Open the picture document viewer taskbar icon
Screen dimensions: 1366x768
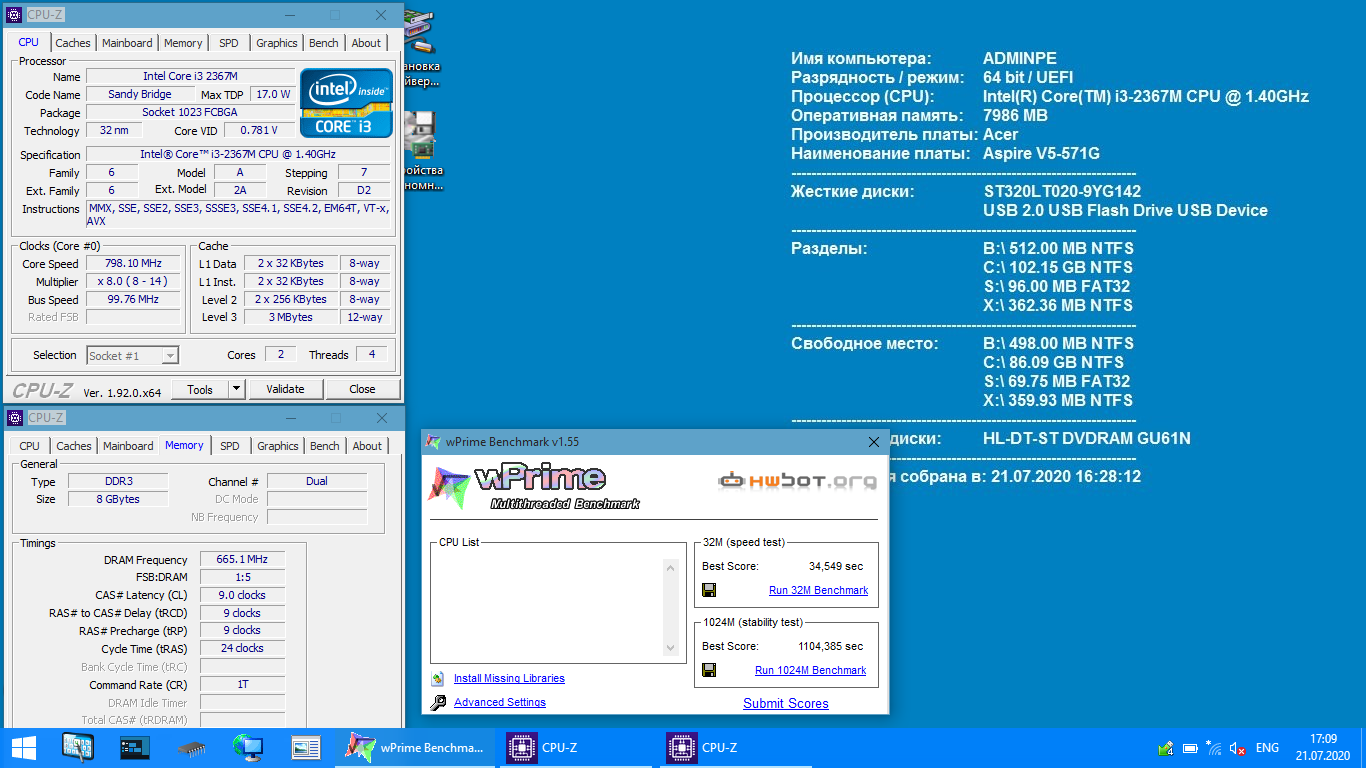(305, 747)
